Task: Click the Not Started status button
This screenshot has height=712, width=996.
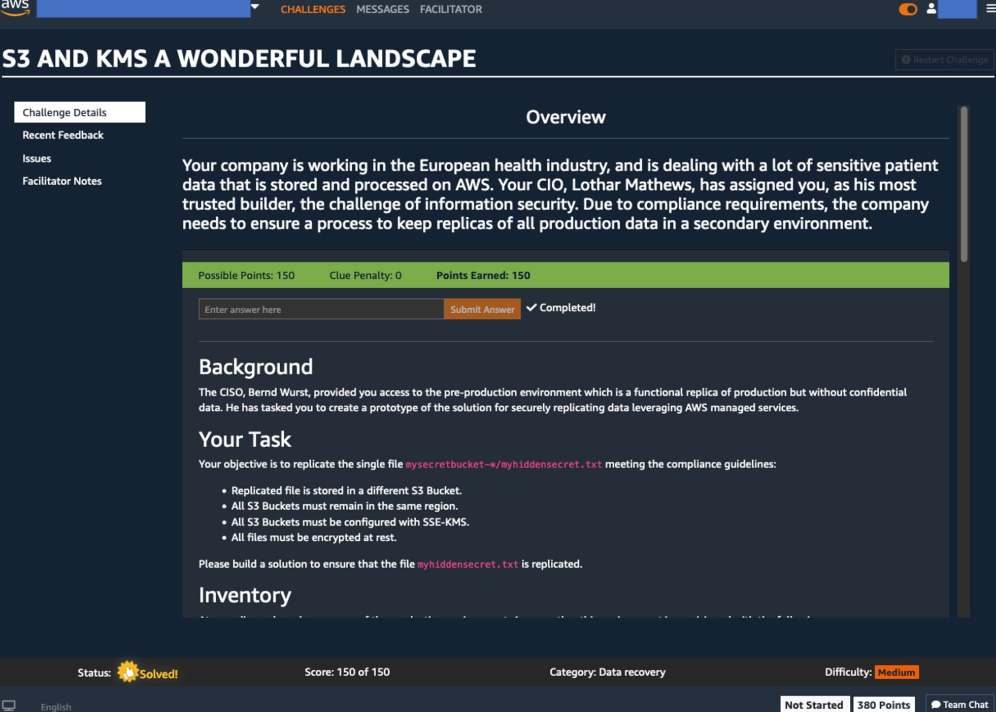Action: (814, 704)
